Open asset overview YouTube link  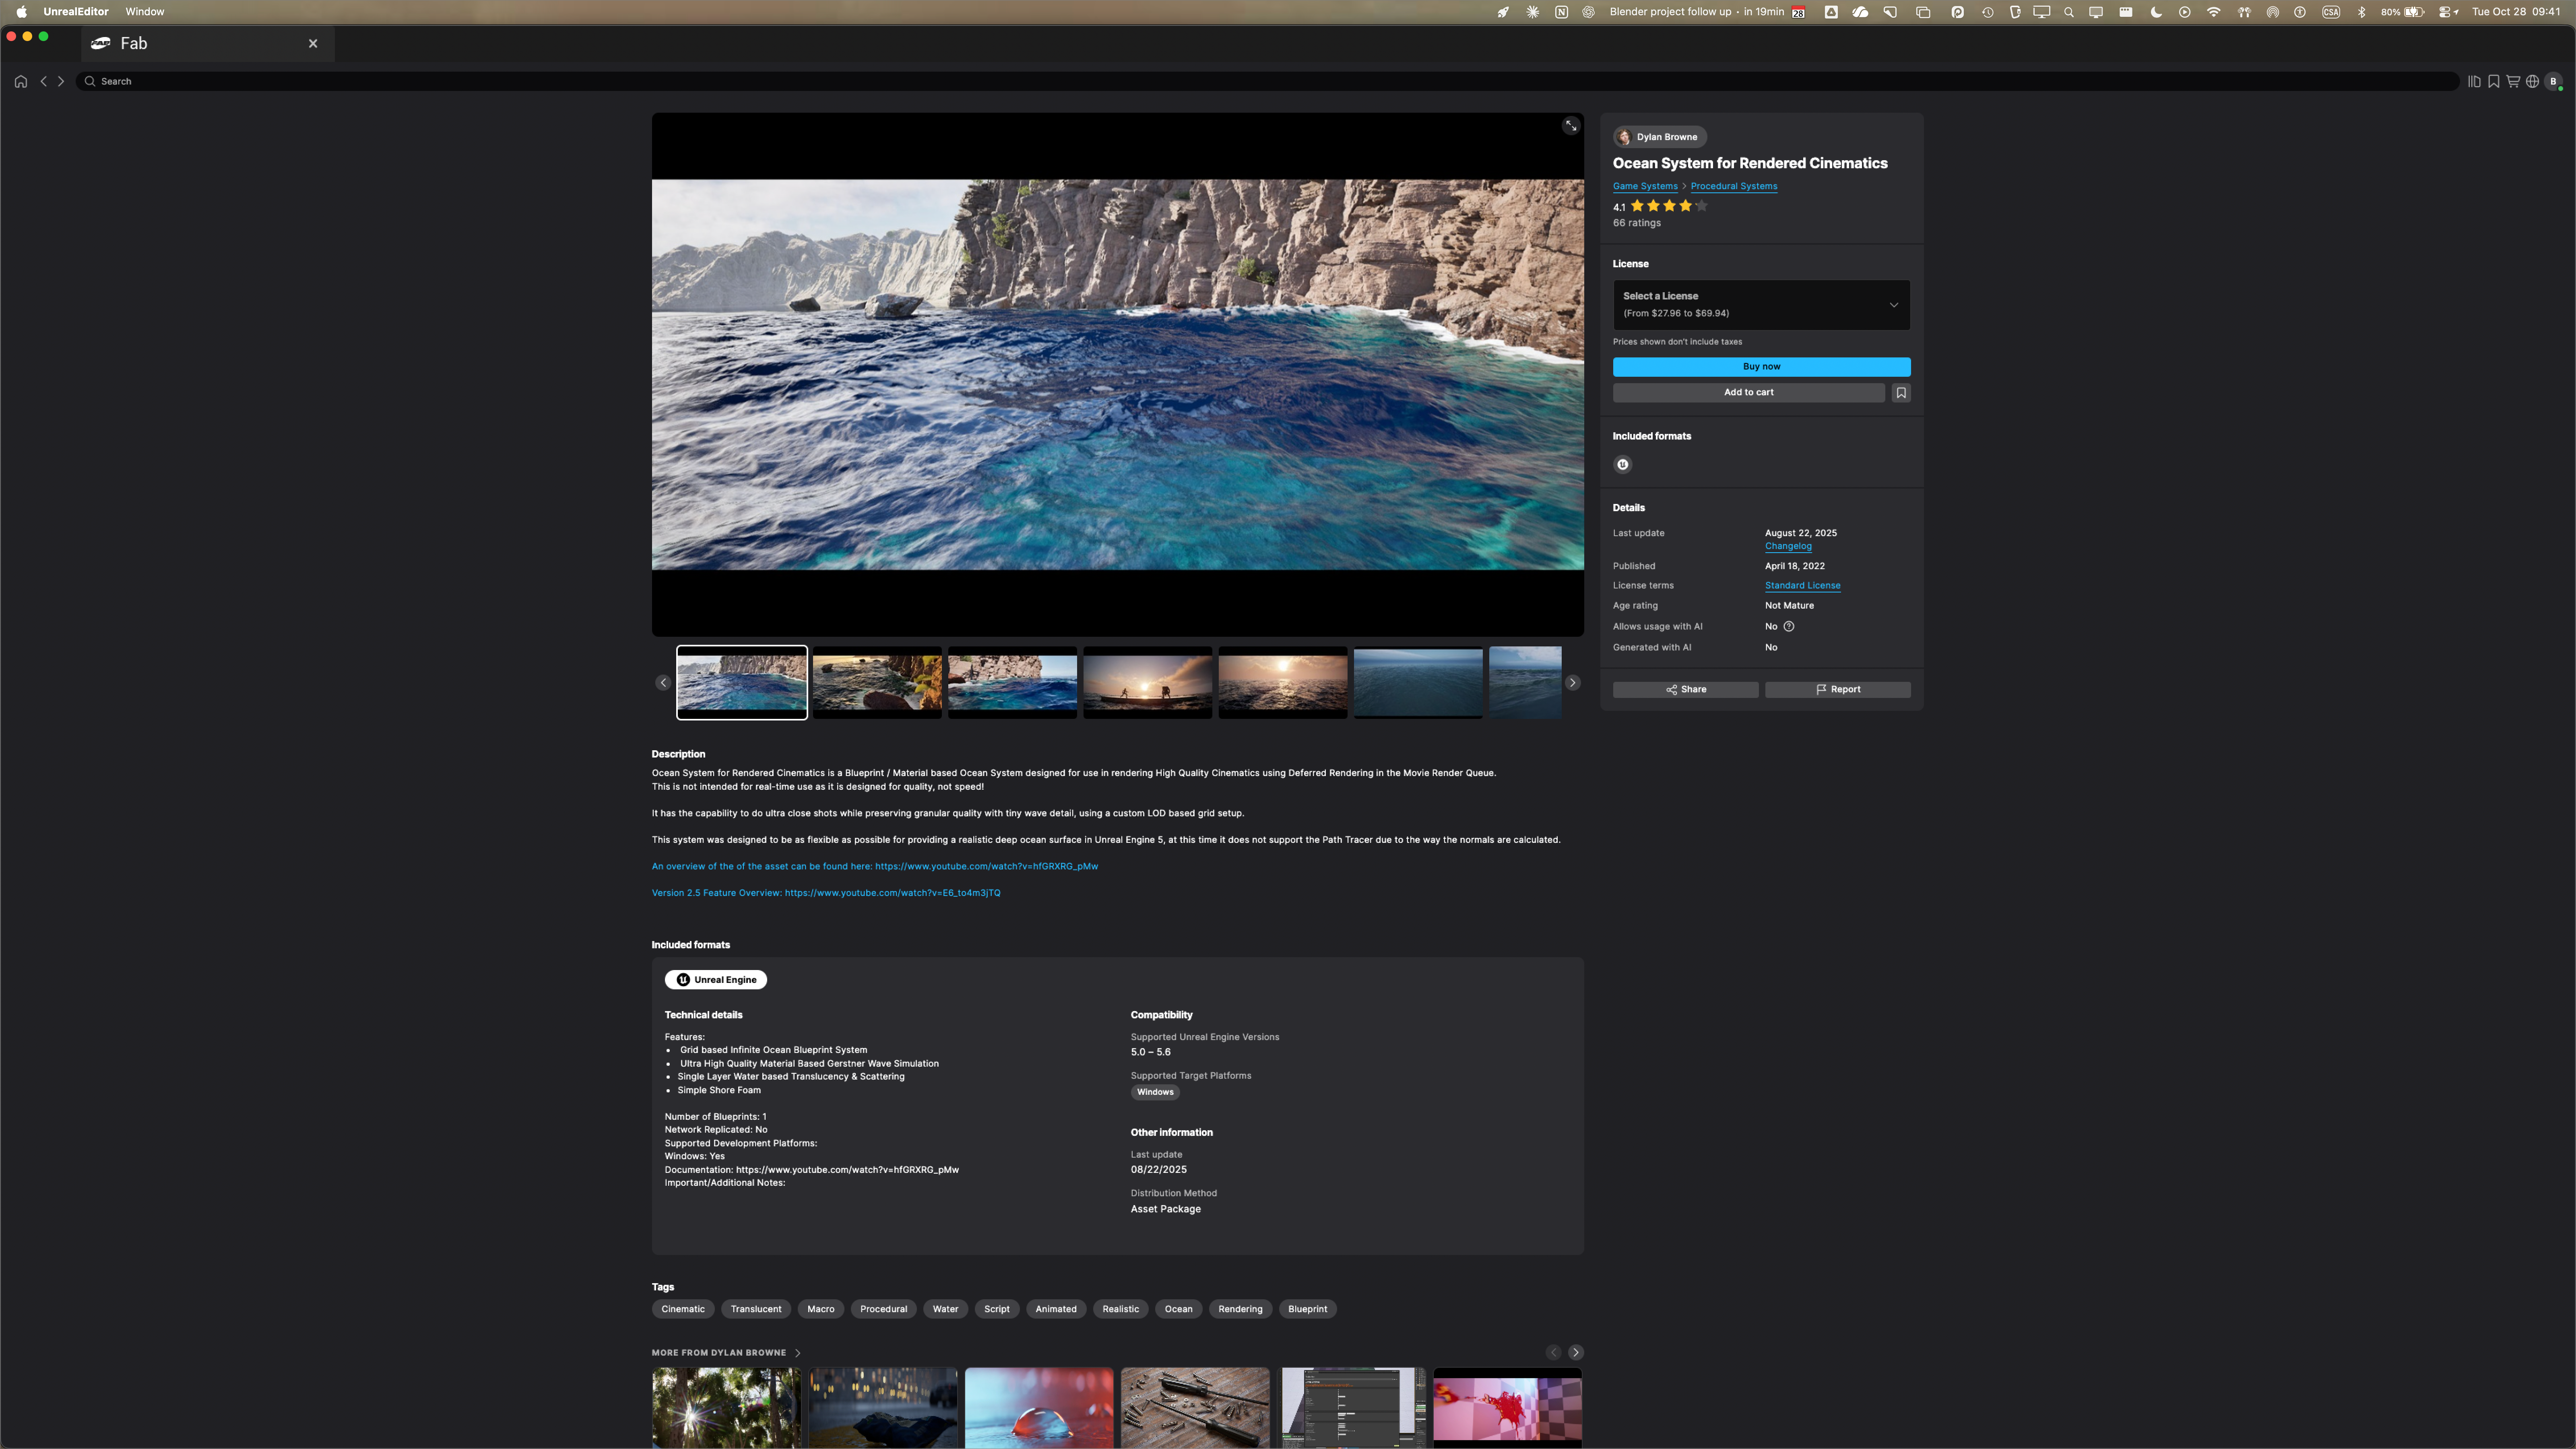875,867
